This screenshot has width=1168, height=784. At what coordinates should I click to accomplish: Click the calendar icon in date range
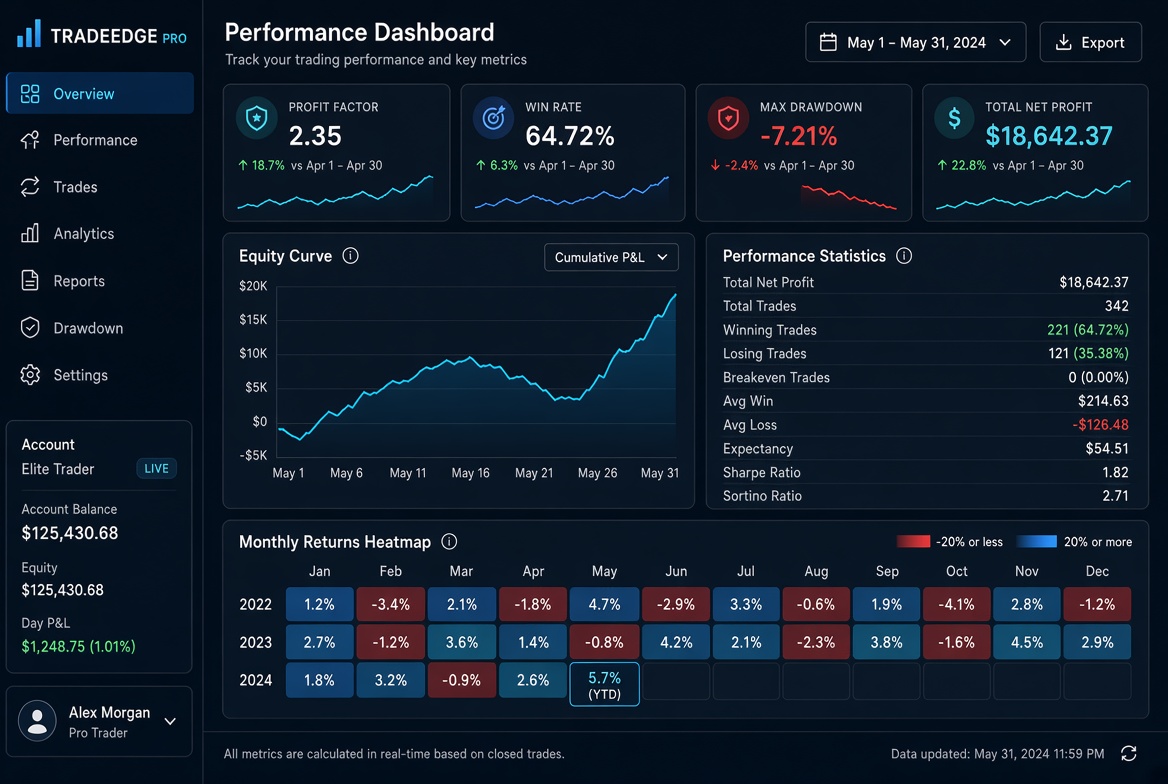point(828,42)
